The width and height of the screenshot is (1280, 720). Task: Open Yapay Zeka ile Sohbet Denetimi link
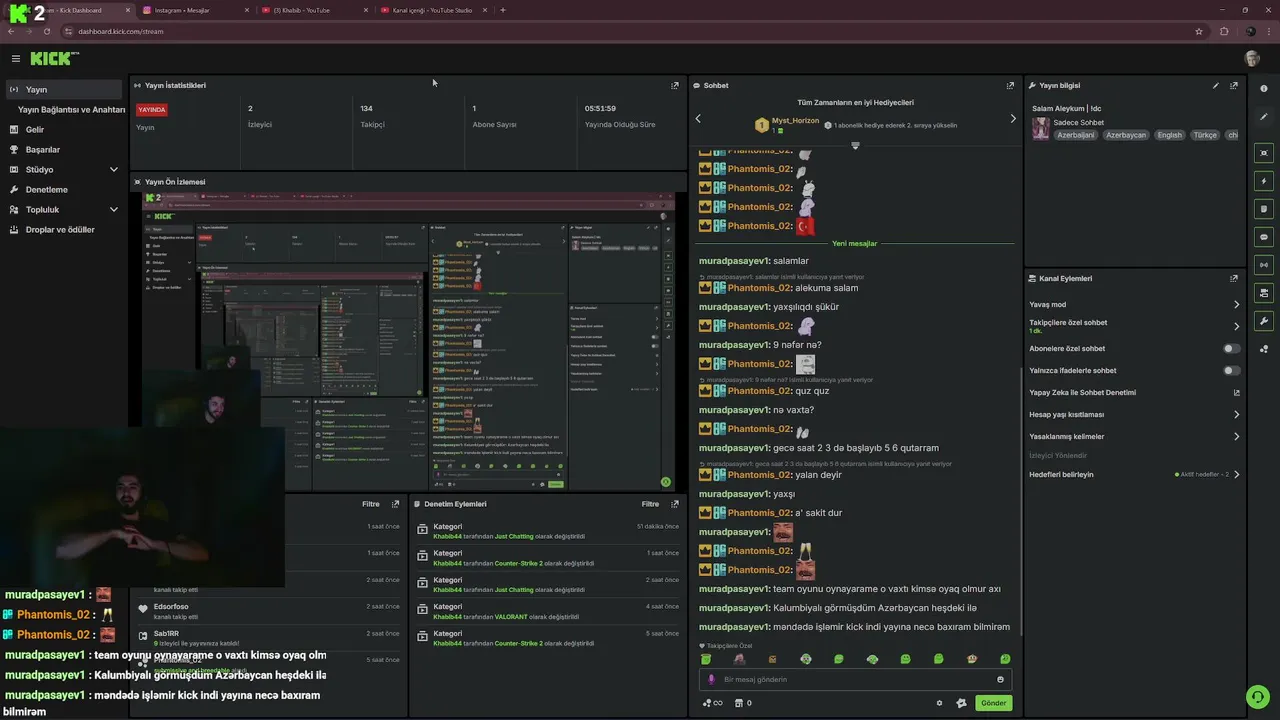coord(1134,393)
